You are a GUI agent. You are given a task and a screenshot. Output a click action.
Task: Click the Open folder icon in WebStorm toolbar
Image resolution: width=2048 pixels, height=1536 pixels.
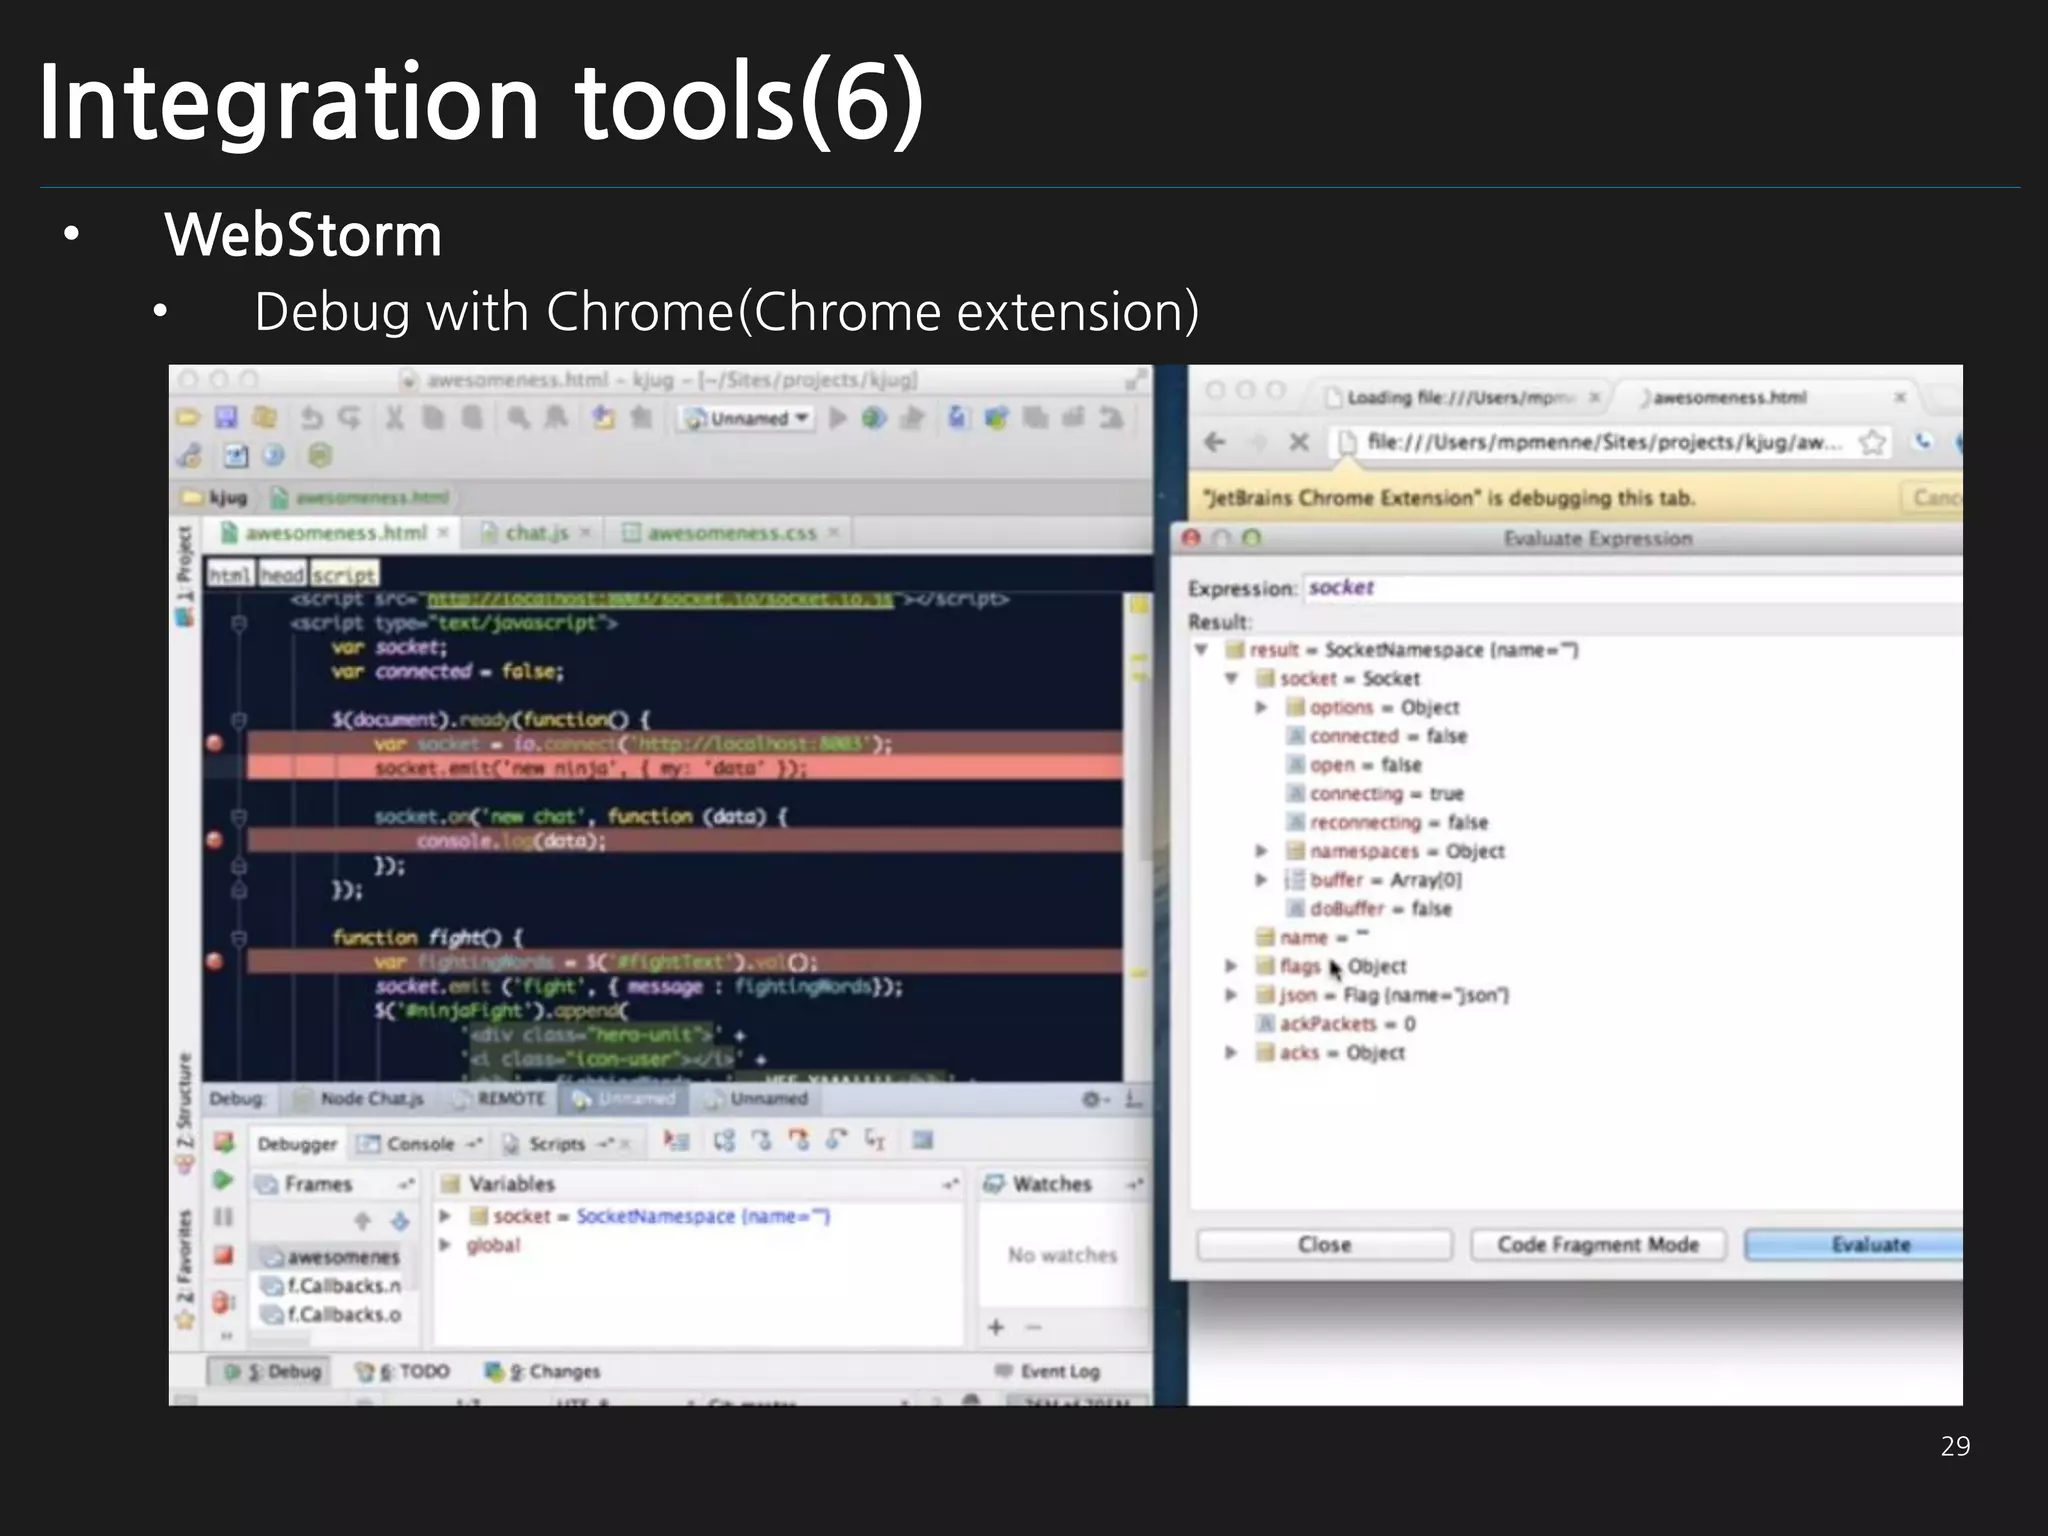[x=188, y=417]
